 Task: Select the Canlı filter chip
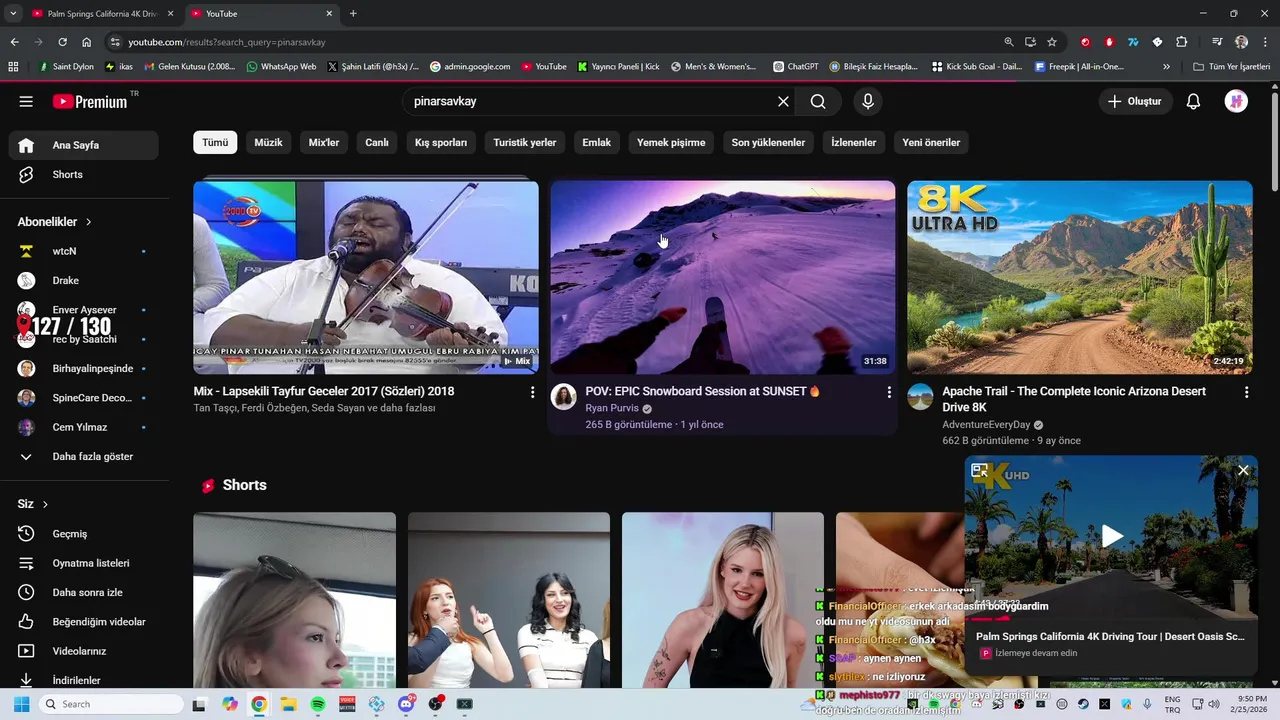click(x=377, y=142)
